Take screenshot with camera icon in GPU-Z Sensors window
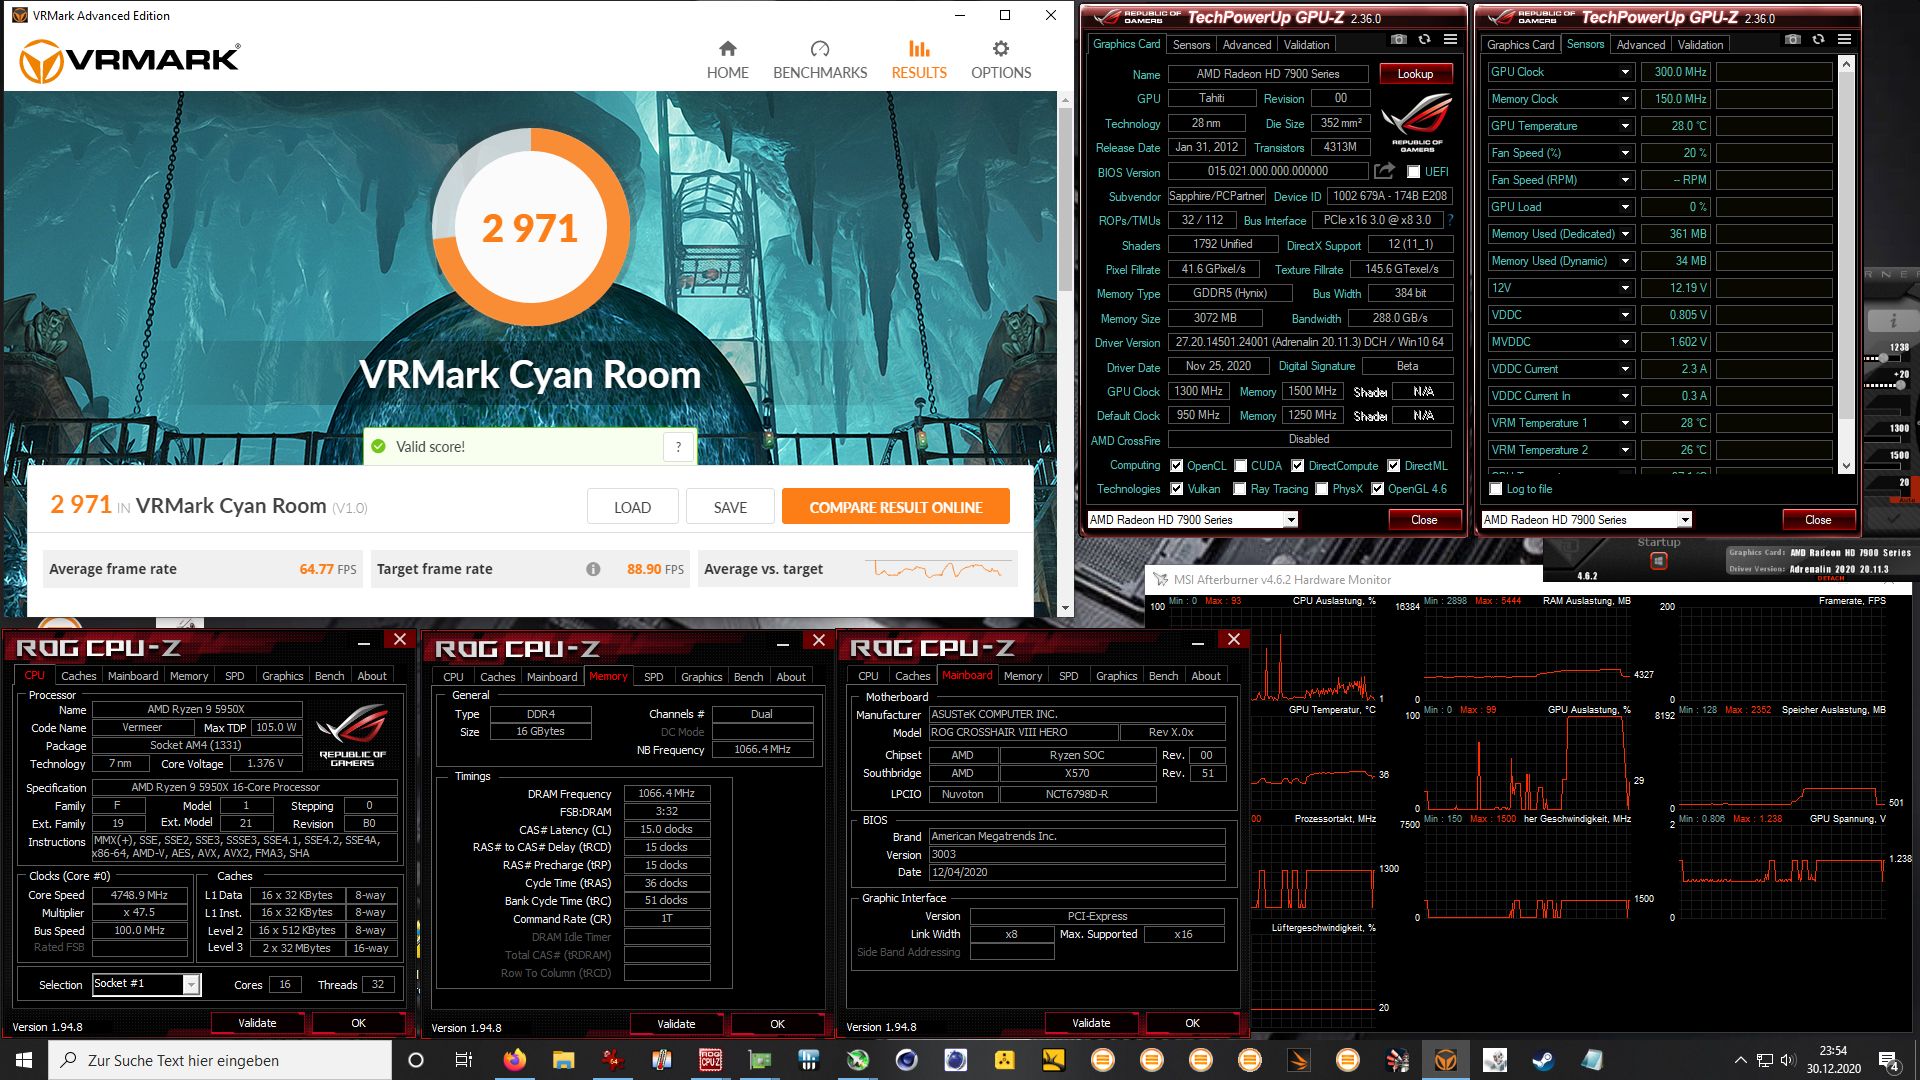1920x1080 pixels. [x=1793, y=40]
